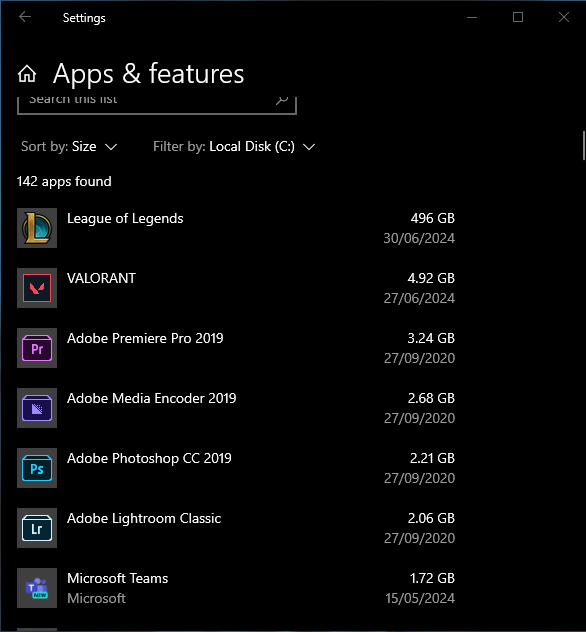The width and height of the screenshot is (586, 632).
Task: Click the Adobe Lightroom Classic icon
Action: [37, 528]
